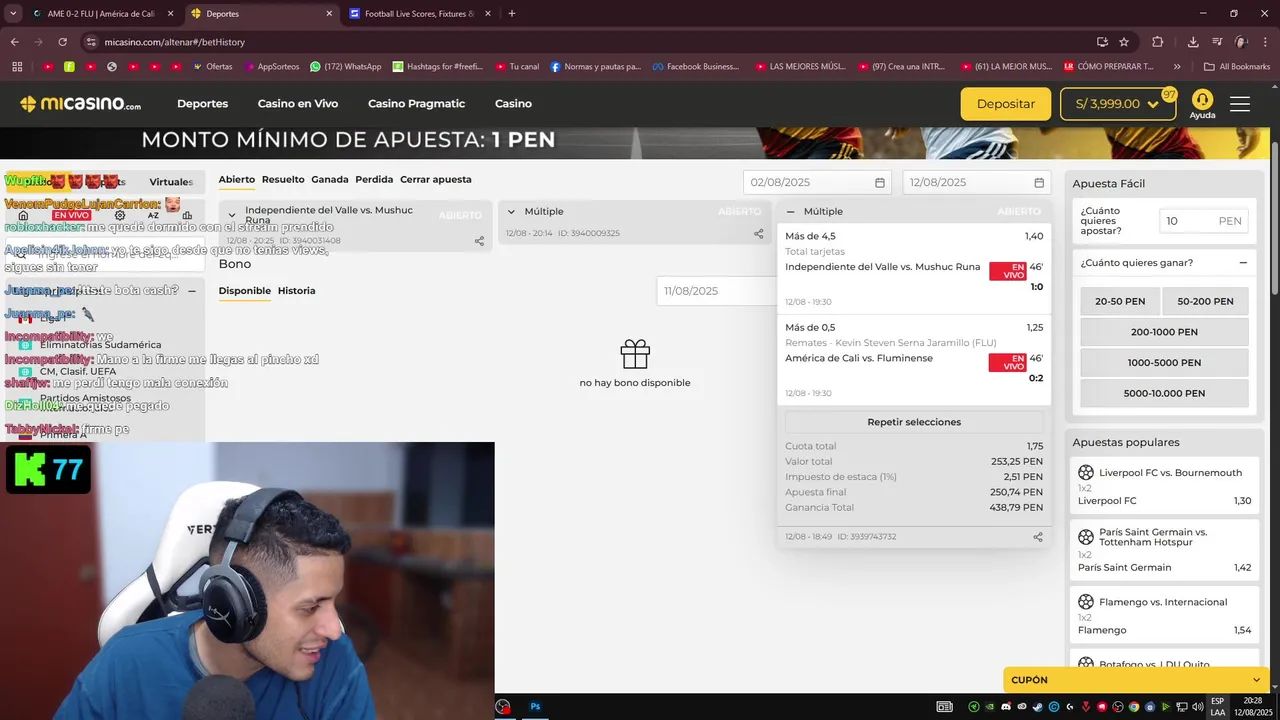Reload the page in Chrome
The image size is (1280, 720).
62,42
